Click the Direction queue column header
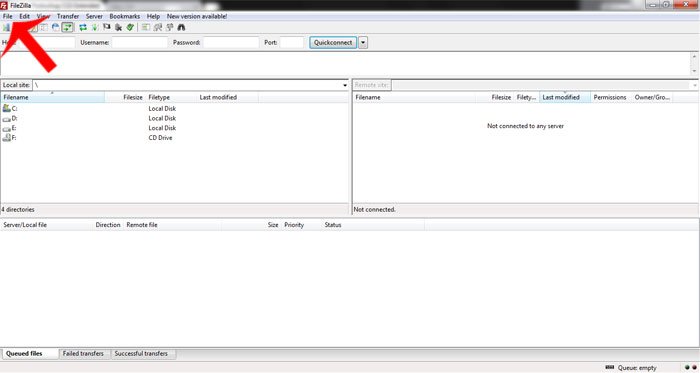The height and width of the screenshot is (373, 700). 108,225
